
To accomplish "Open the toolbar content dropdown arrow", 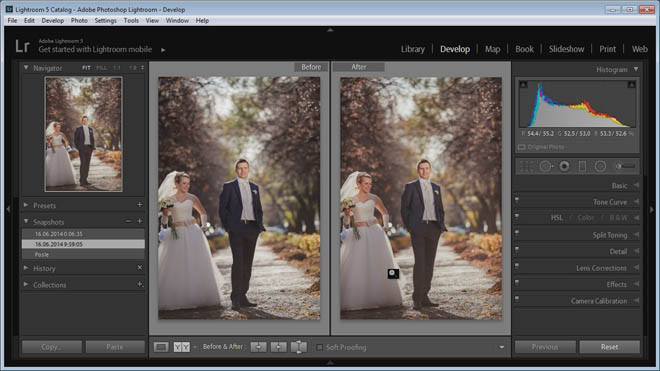I will point(502,347).
